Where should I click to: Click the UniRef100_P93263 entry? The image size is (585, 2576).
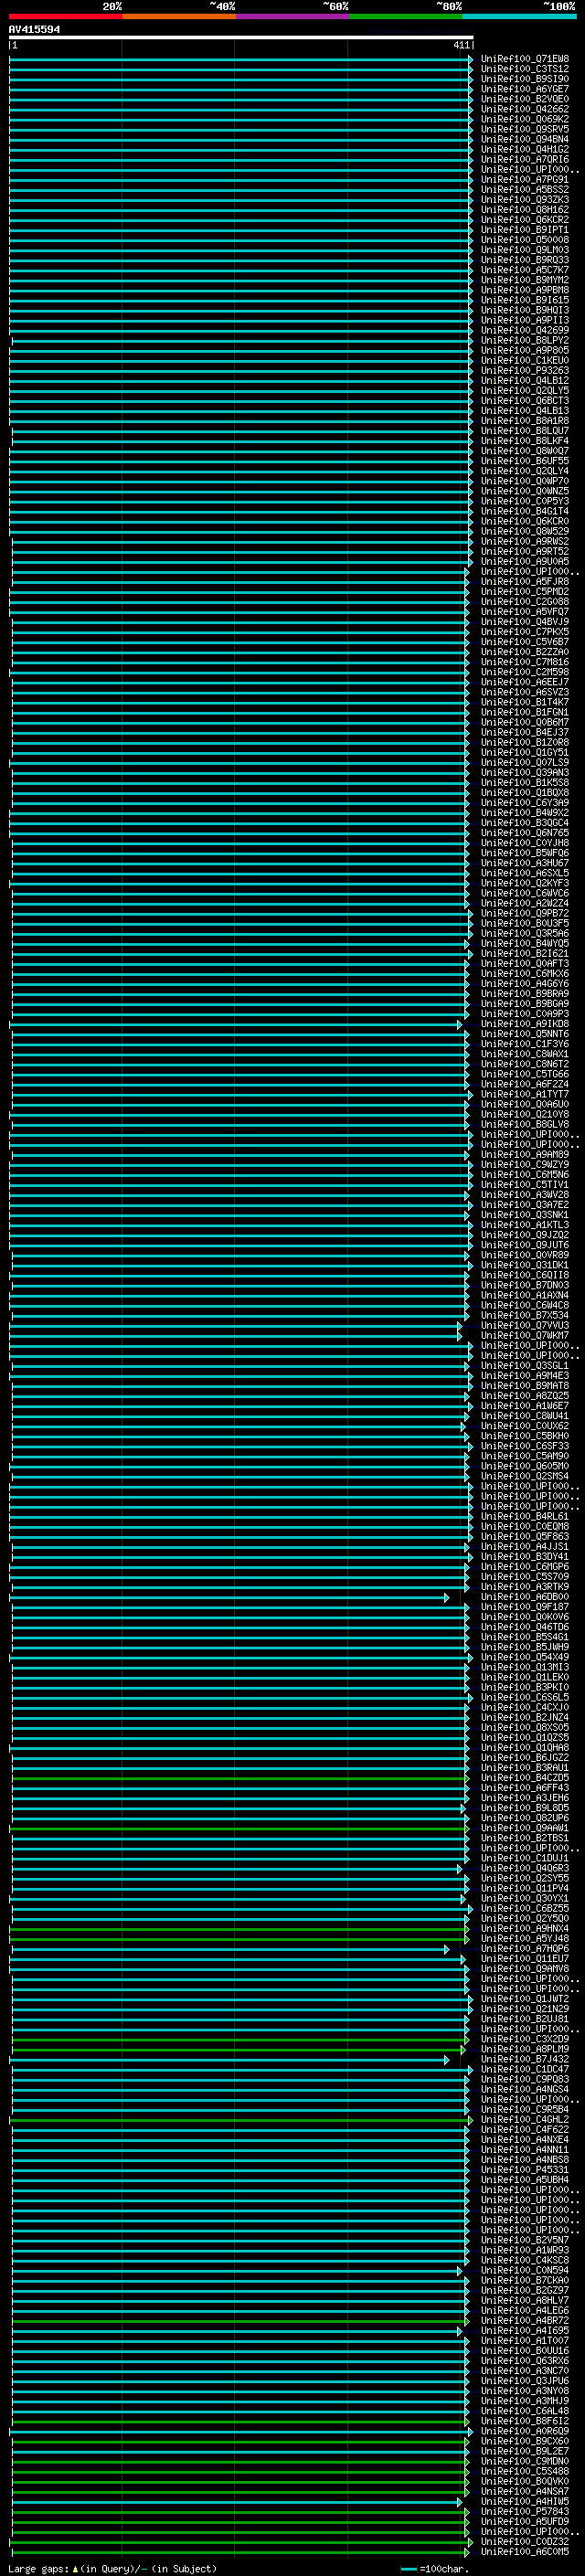[525, 371]
